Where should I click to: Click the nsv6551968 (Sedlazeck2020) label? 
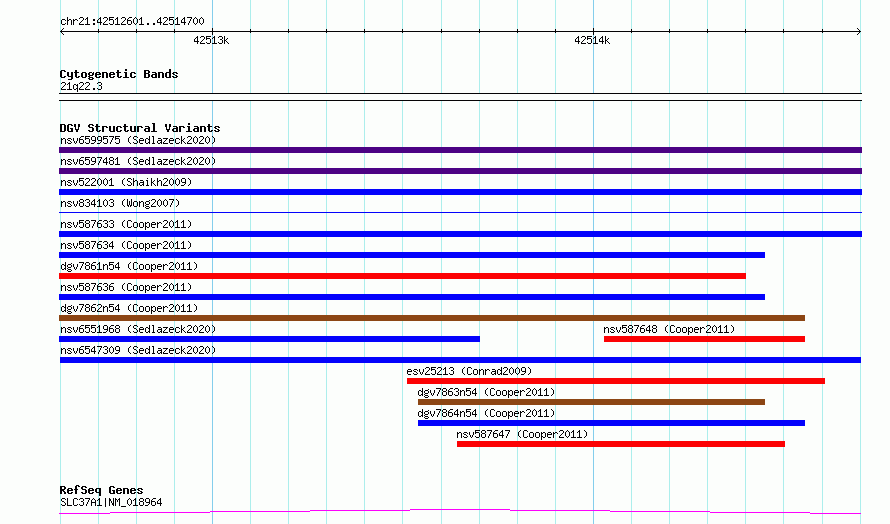(x=138, y=329)
